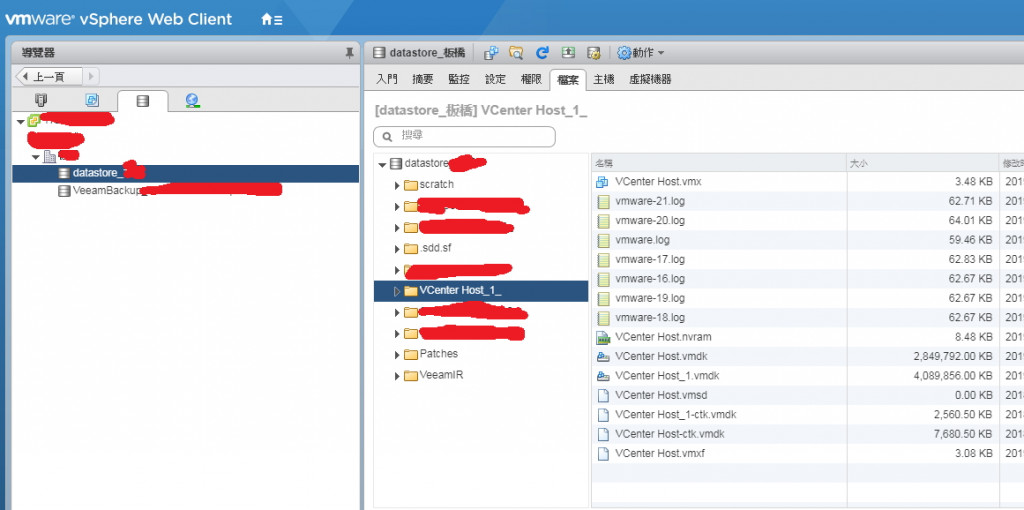Click the 上一頁 back button

coord(49,76)
